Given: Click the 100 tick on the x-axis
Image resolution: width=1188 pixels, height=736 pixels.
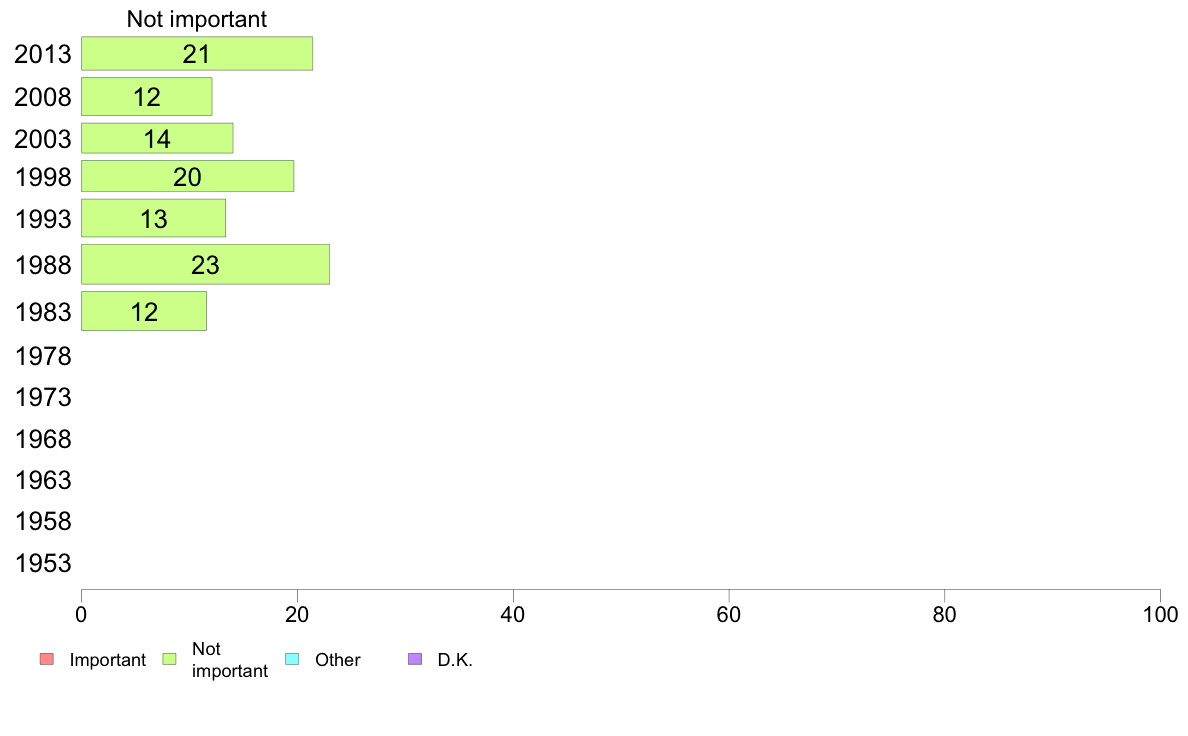Looking at the screenshot, I should (1160, 614).
